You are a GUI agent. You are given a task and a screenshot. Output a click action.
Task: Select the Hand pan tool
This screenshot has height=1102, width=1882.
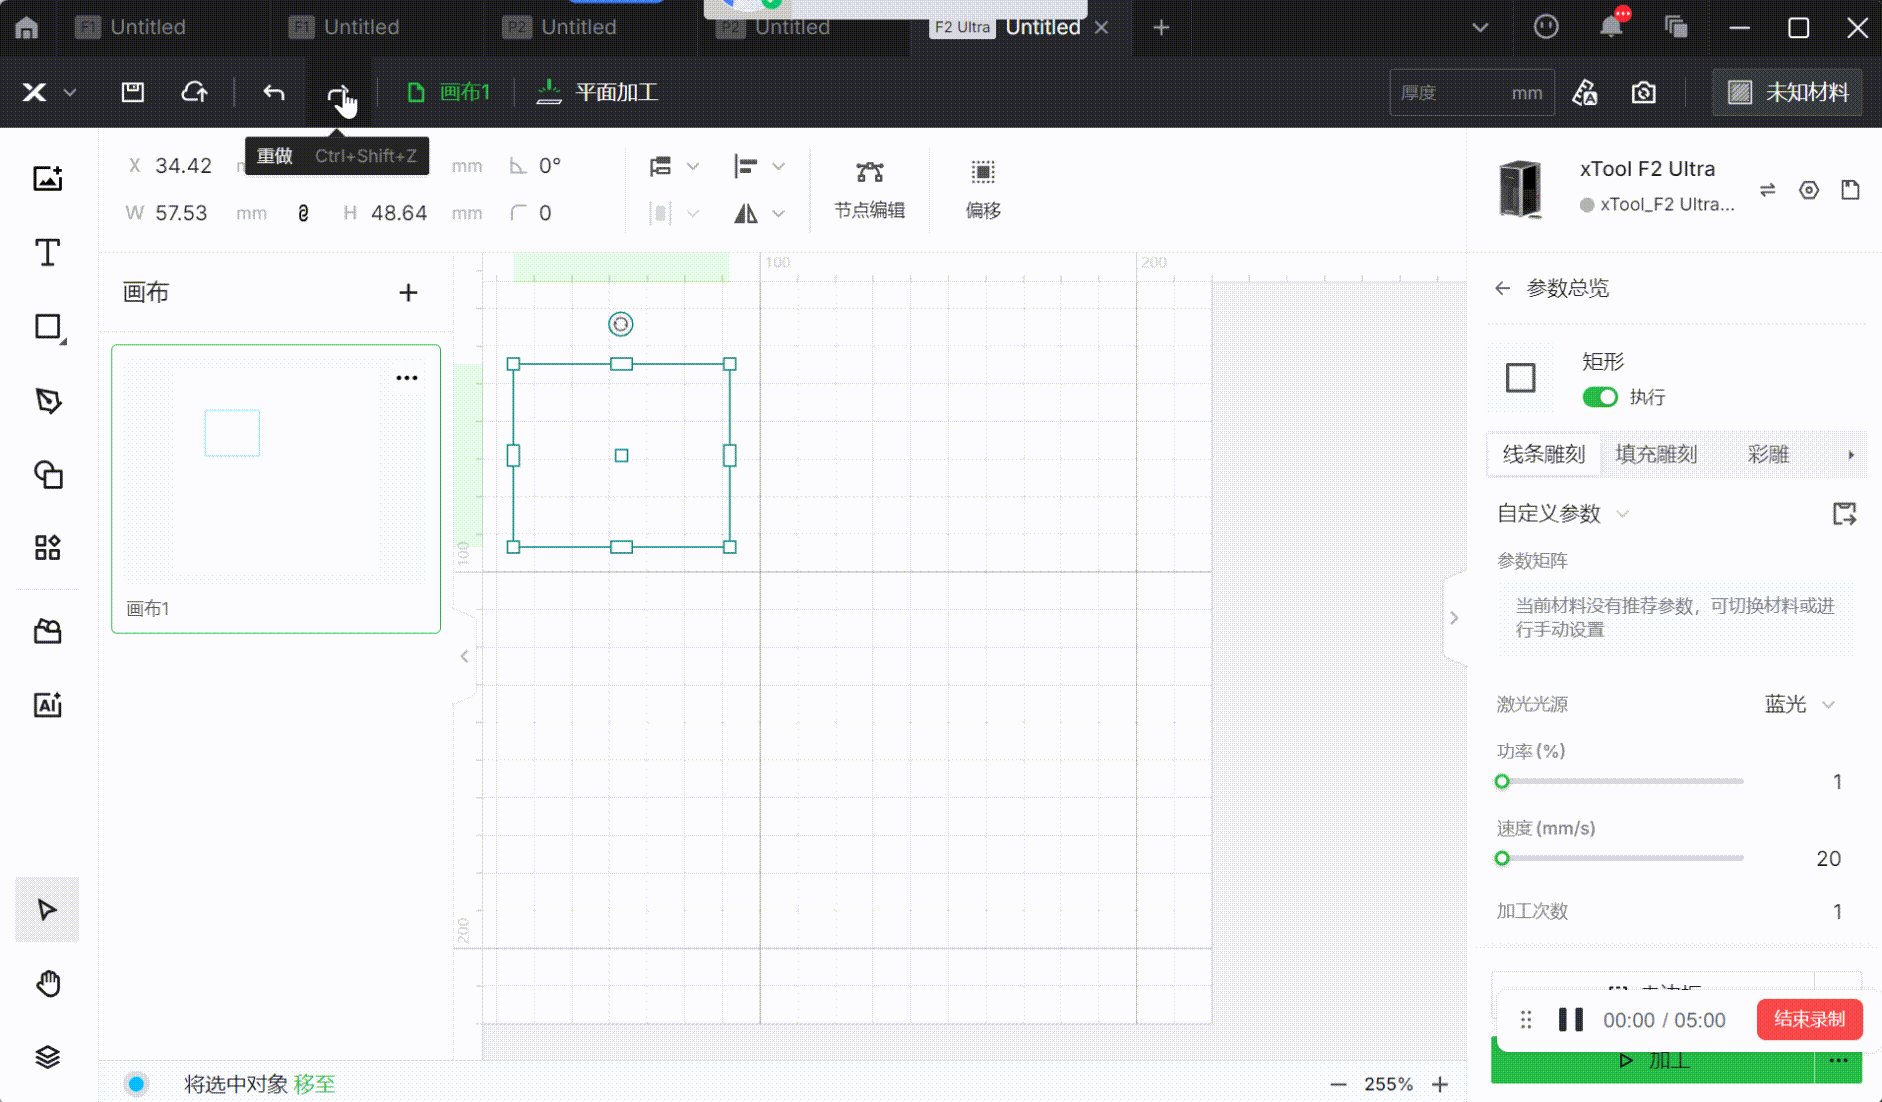[x=47, y=984]
